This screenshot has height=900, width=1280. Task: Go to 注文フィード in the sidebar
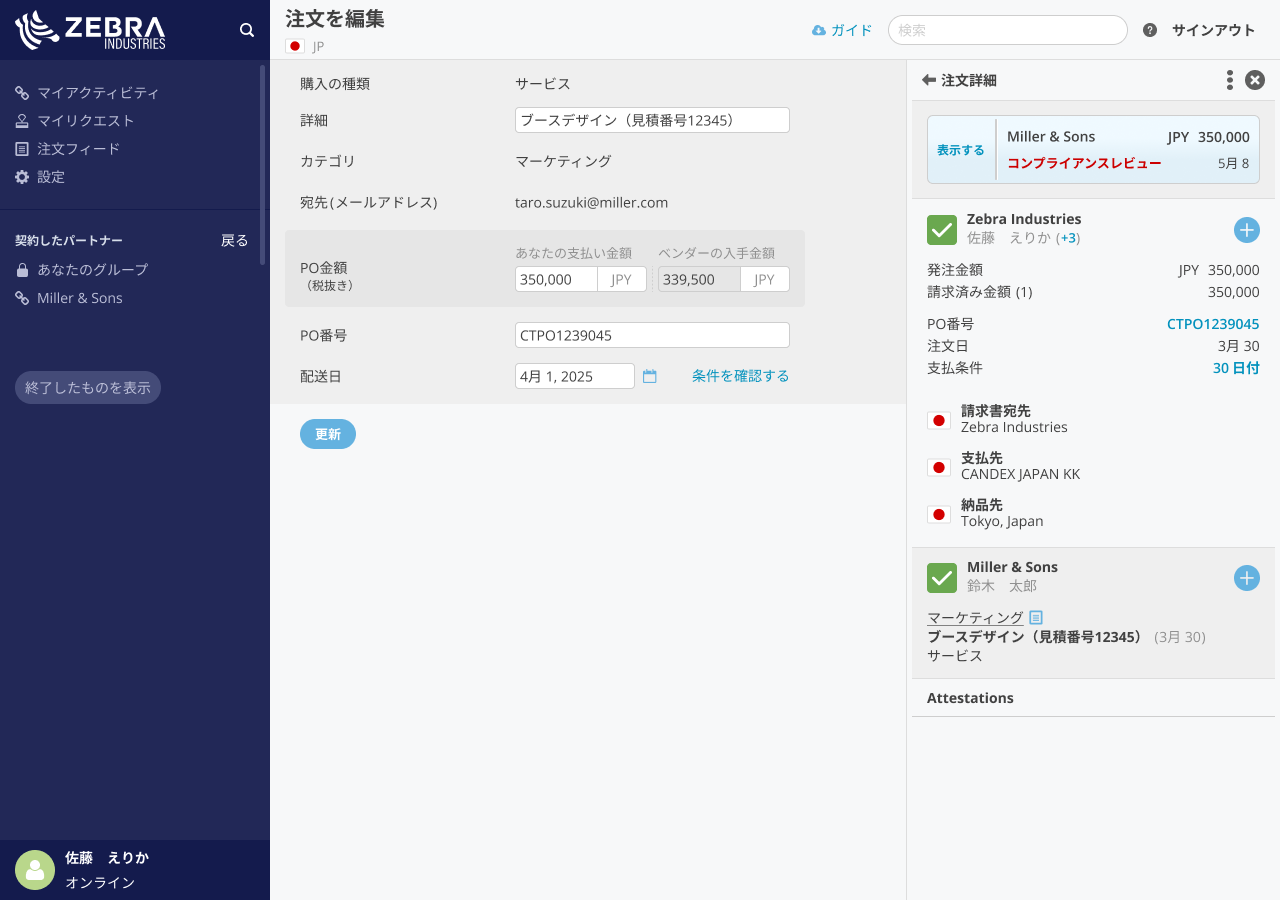(78, 148)
